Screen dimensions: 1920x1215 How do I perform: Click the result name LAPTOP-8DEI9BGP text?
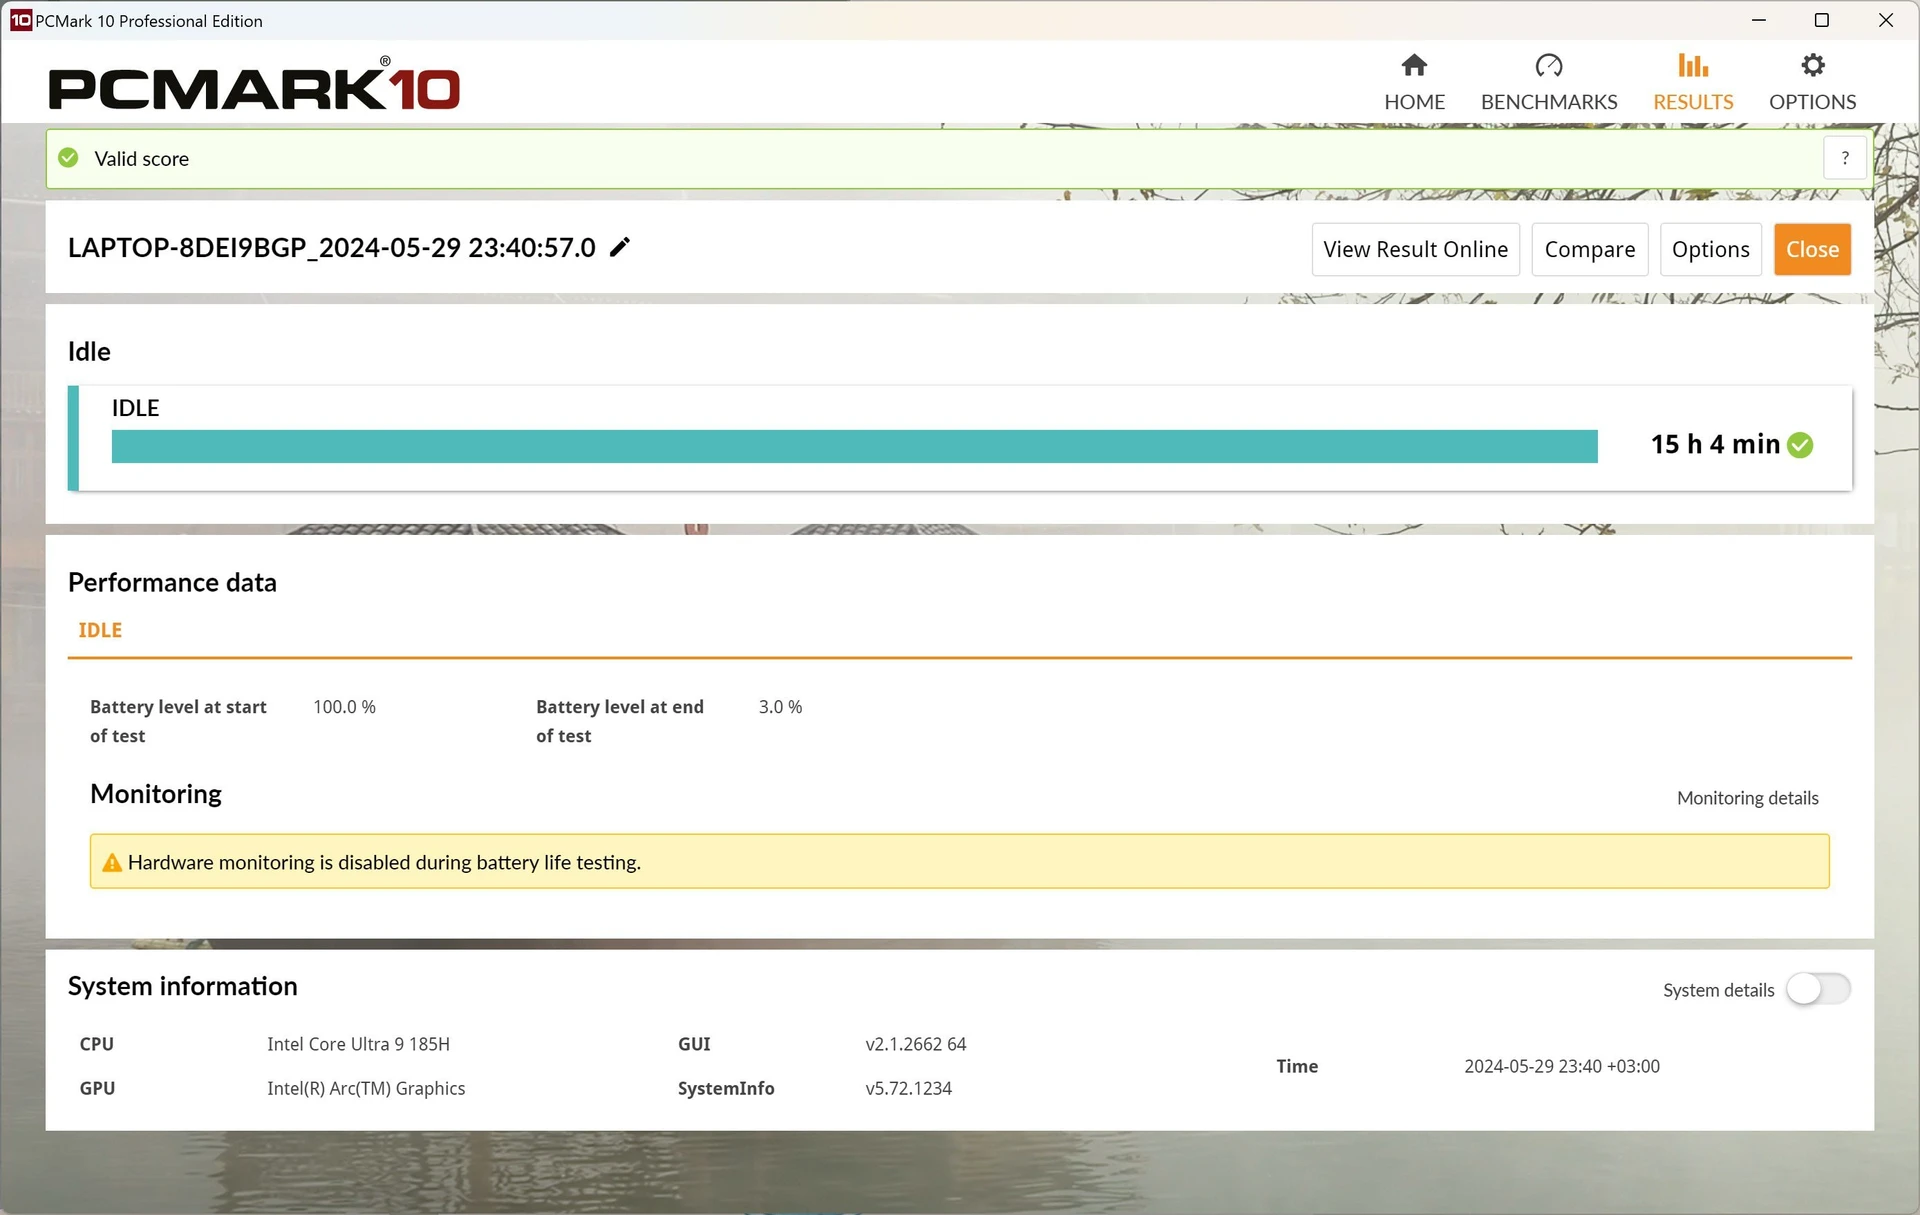(331, 247)
